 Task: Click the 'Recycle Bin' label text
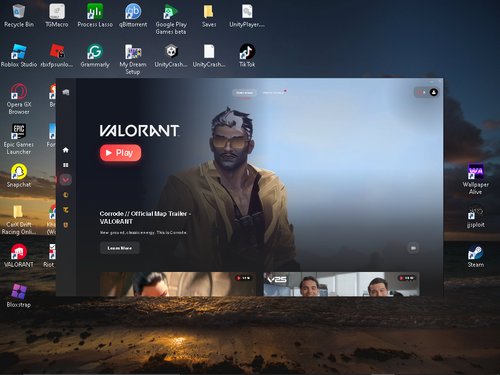pyautogui.click(x=19, y=25)
